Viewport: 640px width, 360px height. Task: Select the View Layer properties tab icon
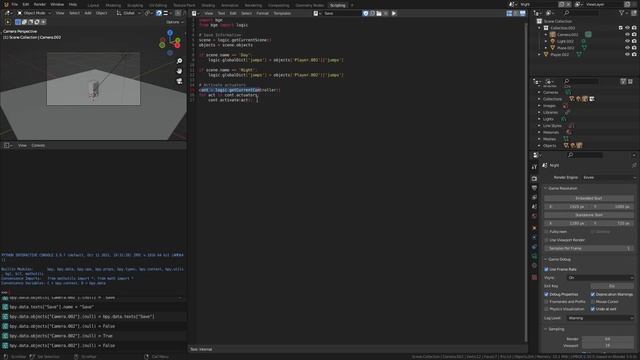pos(534,197)
